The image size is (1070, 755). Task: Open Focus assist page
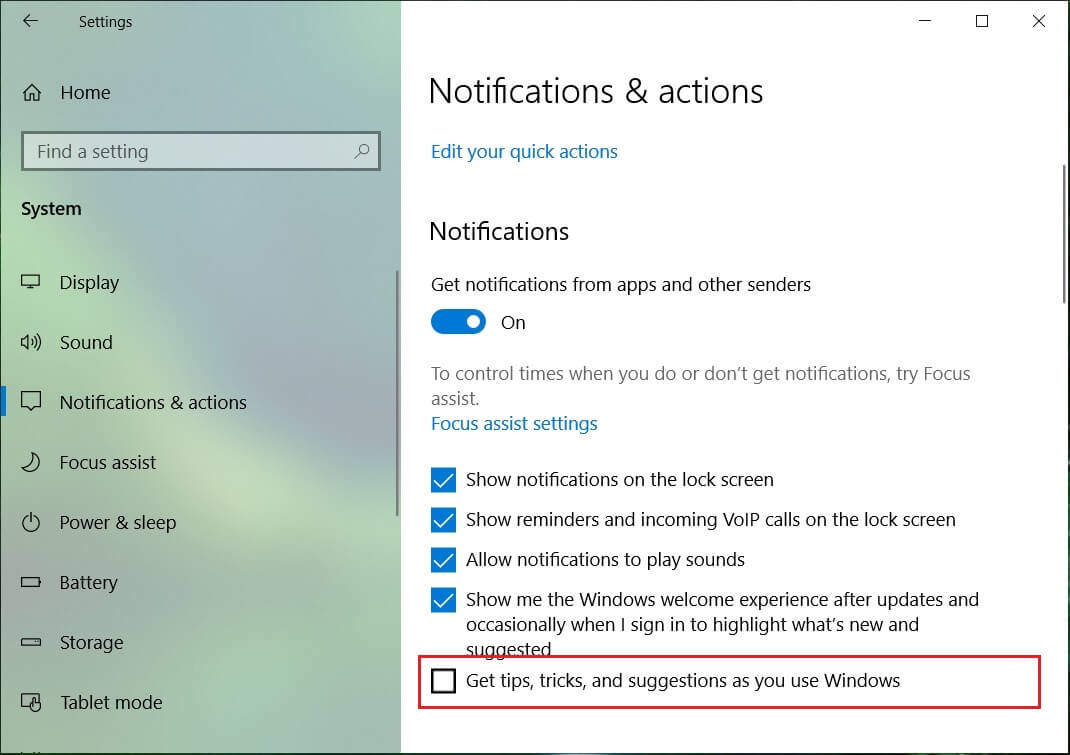click(108, 462)
